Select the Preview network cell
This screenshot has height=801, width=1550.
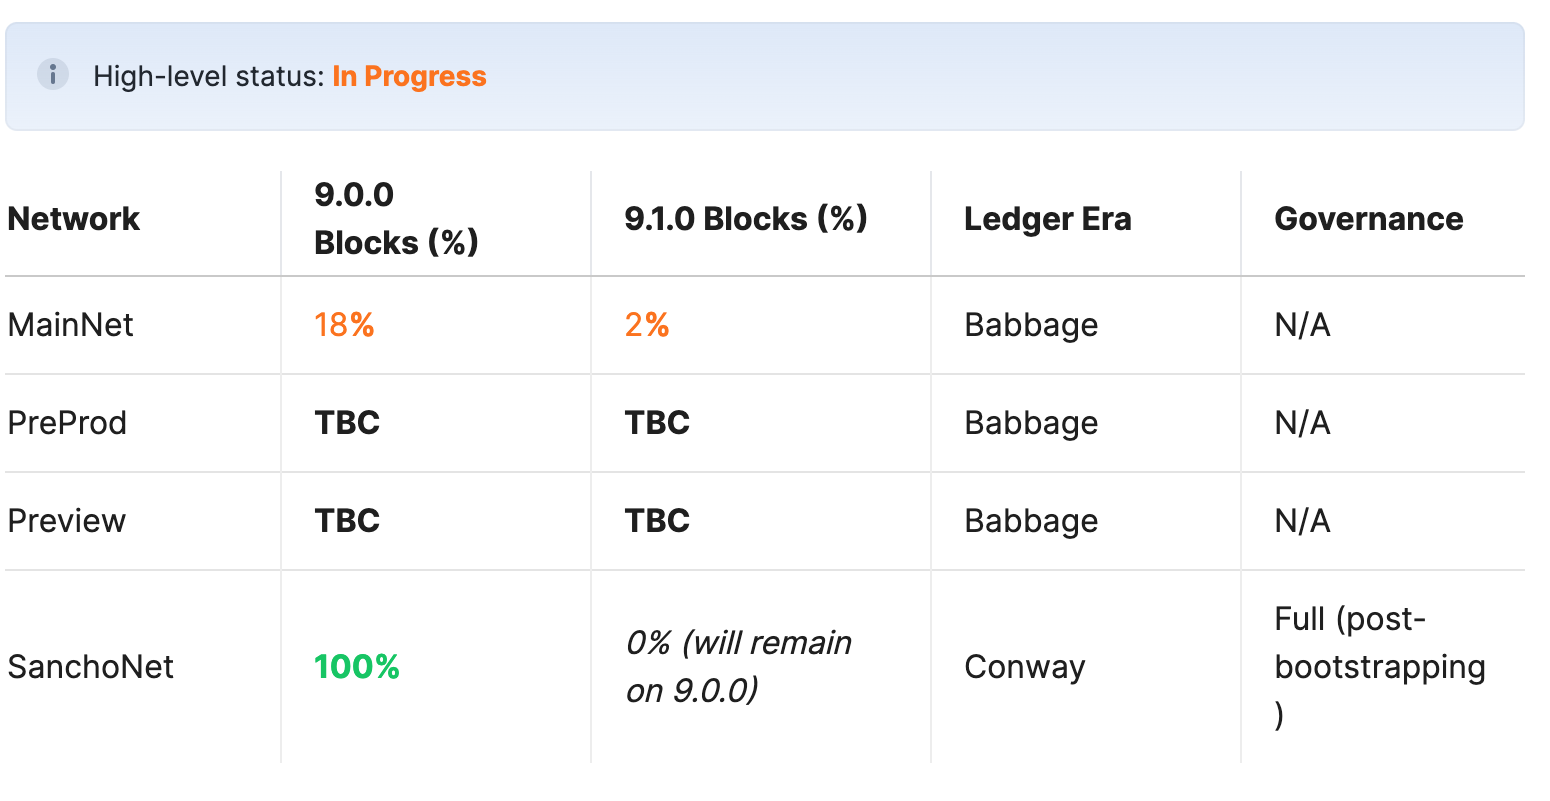pyautogui.click(x=67, y=521)
